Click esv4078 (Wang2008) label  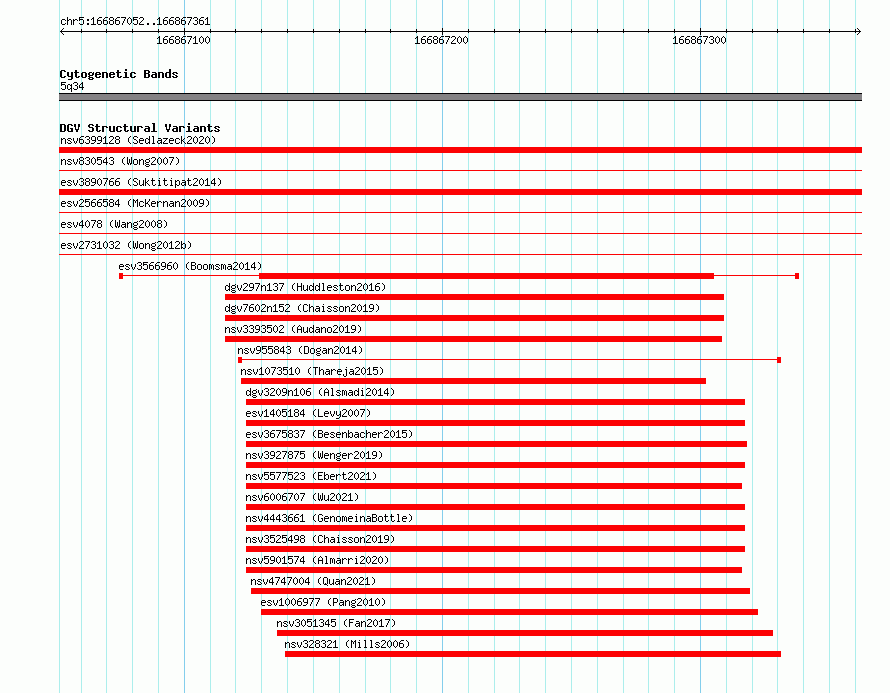114,224
